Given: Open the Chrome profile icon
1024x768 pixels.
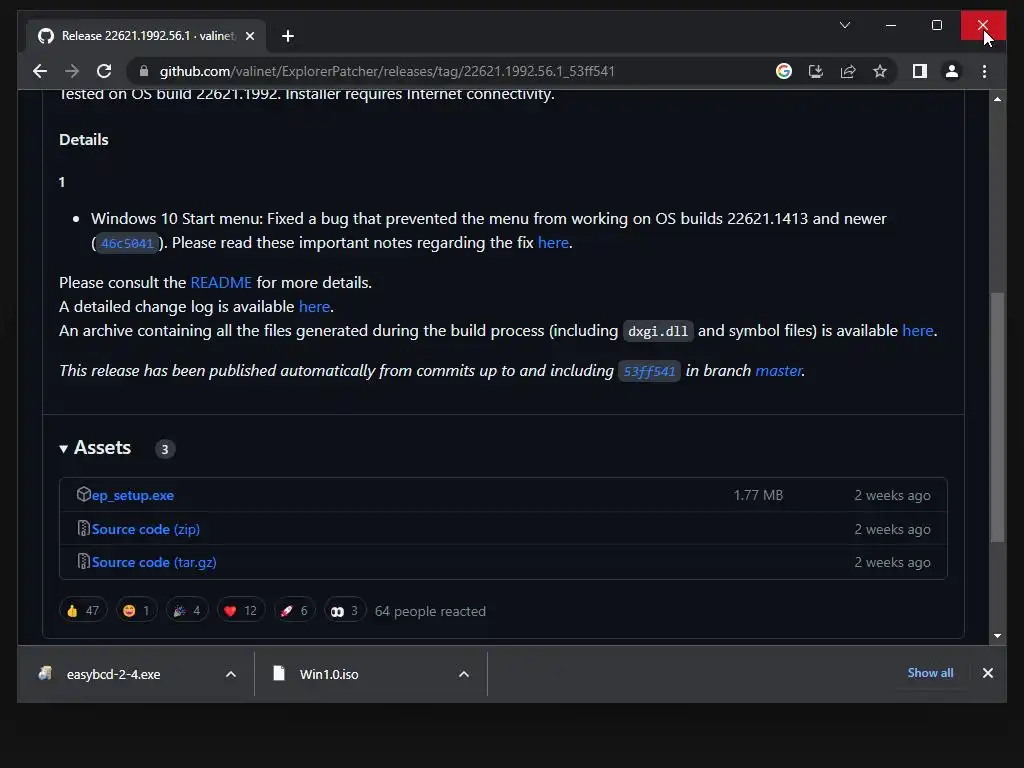Looking at the screenshot, I should click(x=952, y=71).
